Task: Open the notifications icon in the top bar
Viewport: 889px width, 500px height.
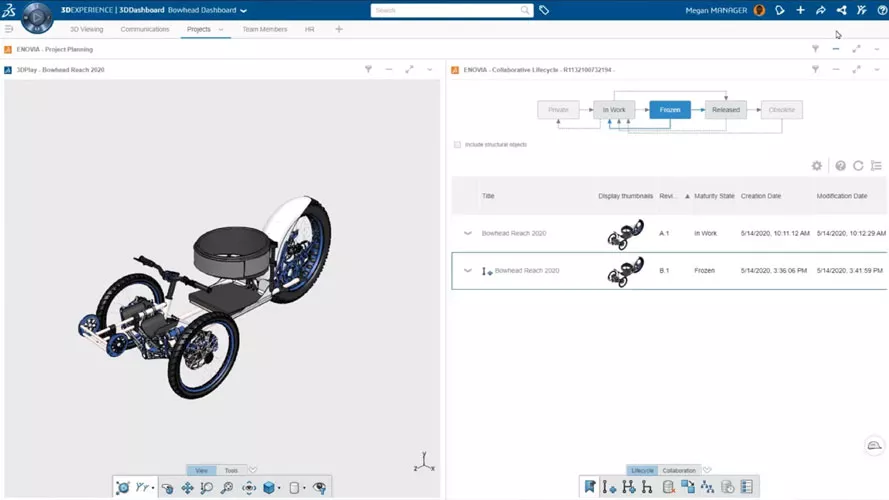Action: 780,10
